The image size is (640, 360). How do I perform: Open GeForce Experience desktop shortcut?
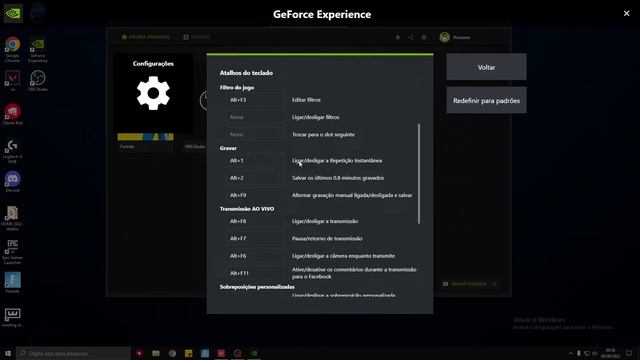tap(38, 49)
